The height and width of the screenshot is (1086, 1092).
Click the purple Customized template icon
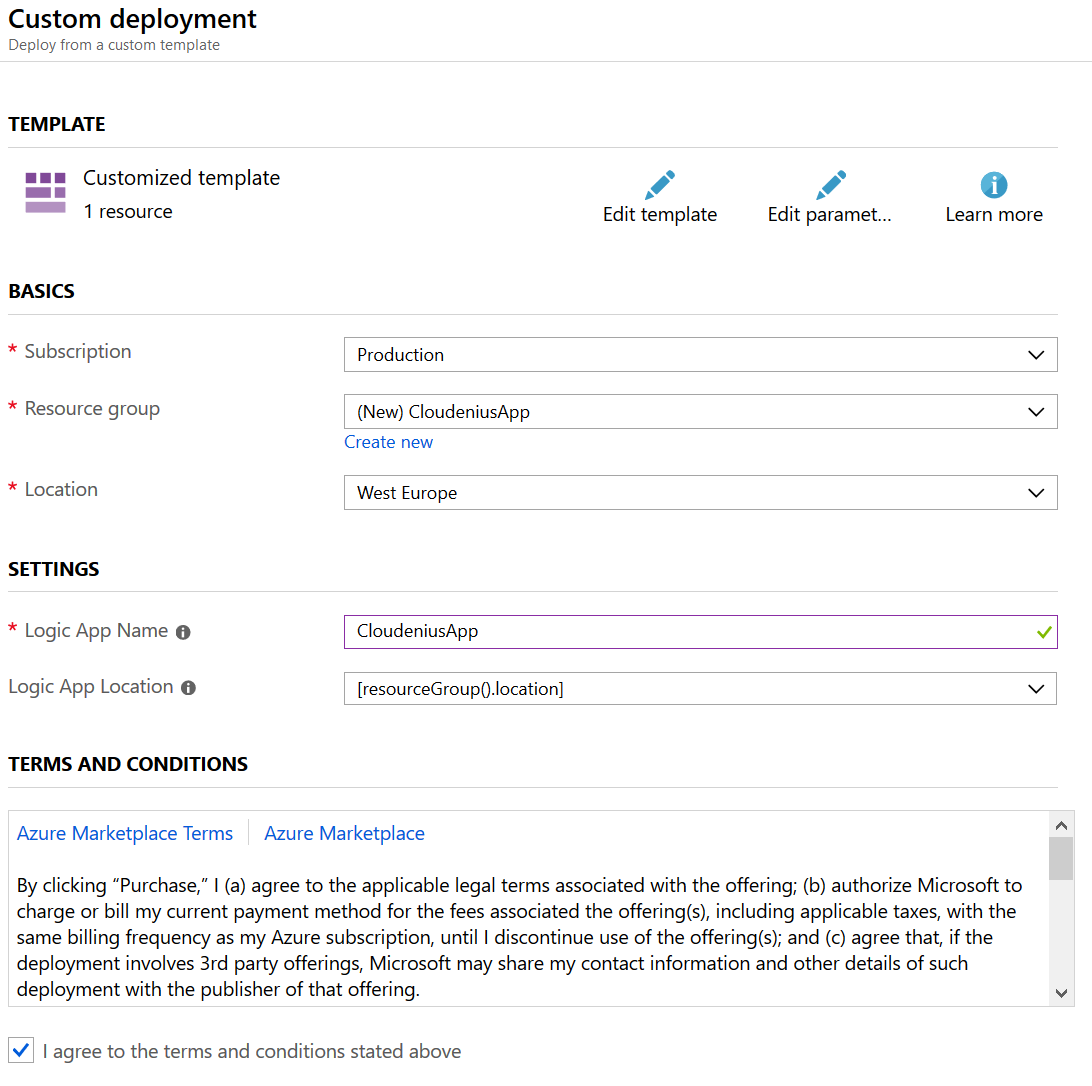click(x=44, y=190)
